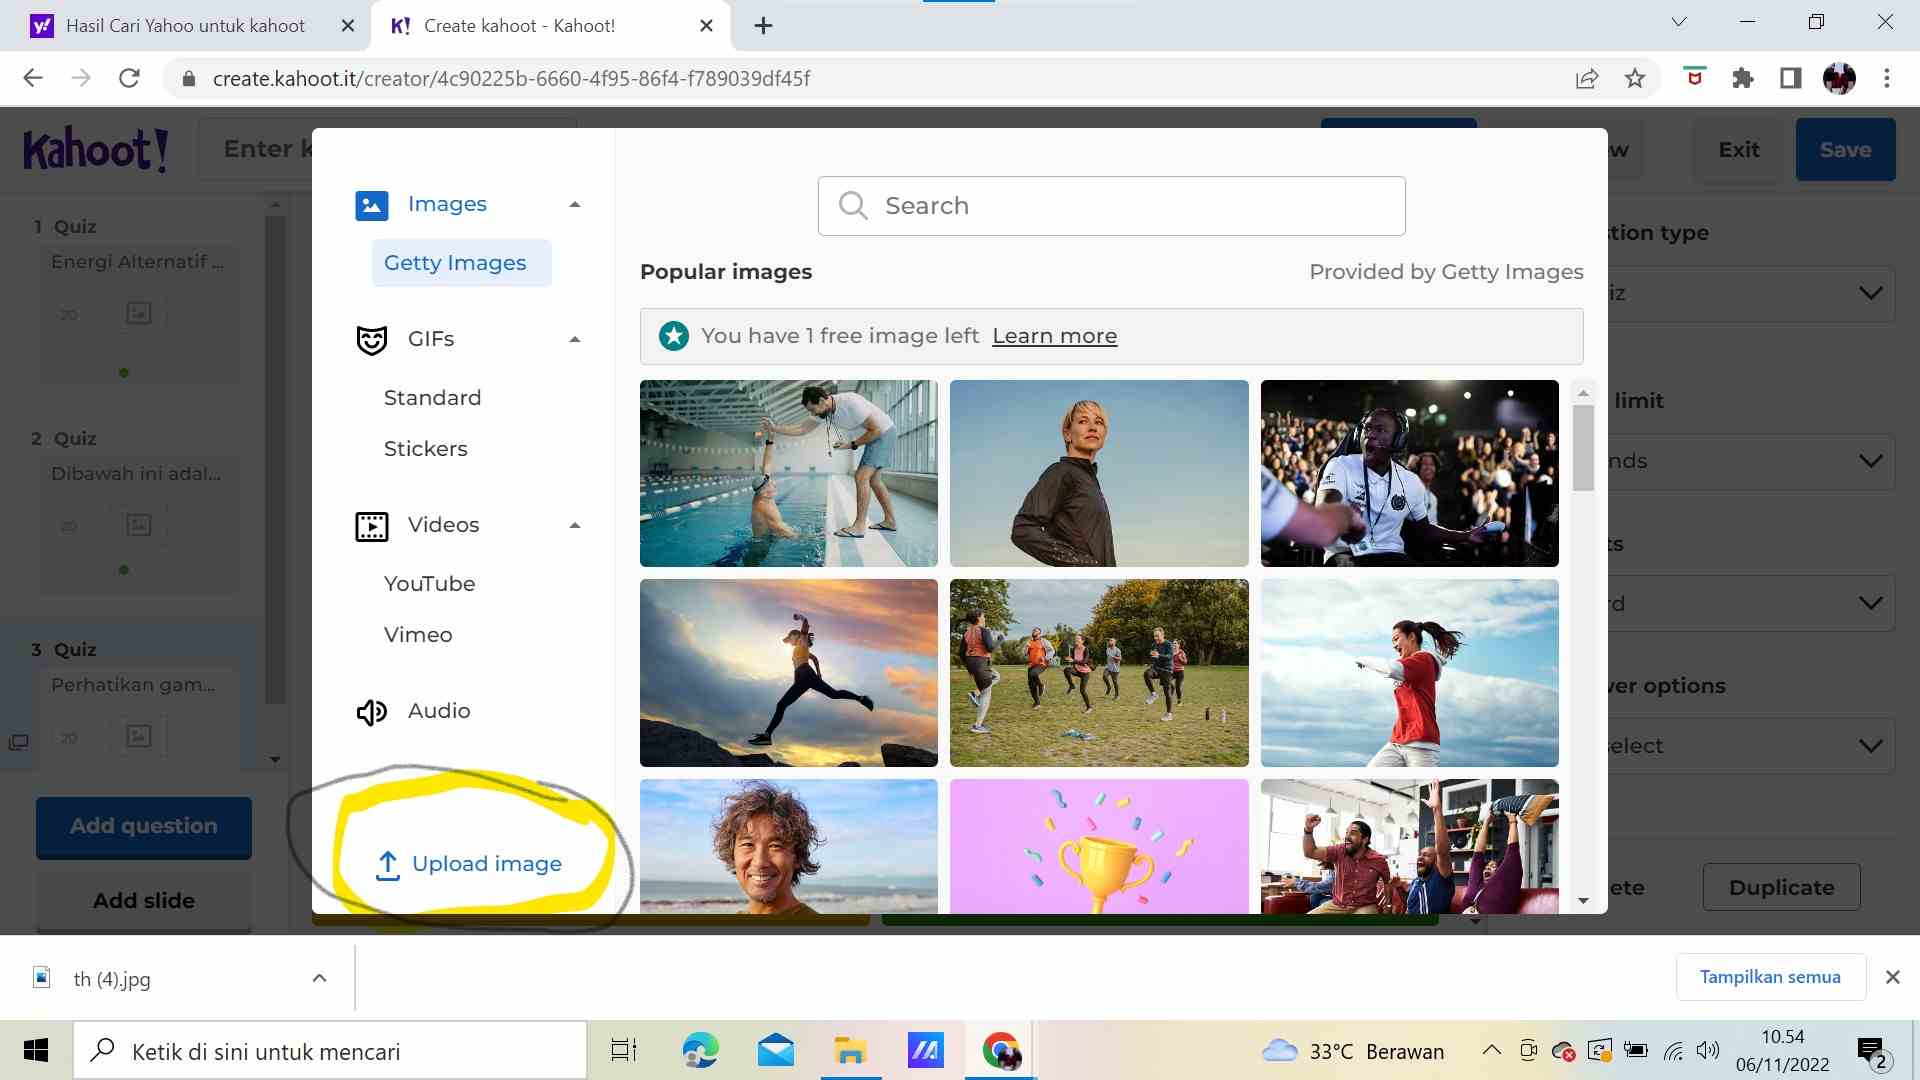Click Upload image

pyautogui.click(x=469, y=865)
